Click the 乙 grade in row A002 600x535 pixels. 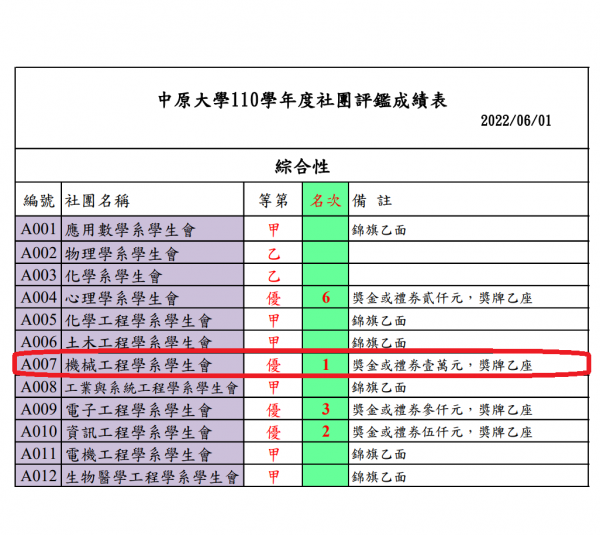274,254
